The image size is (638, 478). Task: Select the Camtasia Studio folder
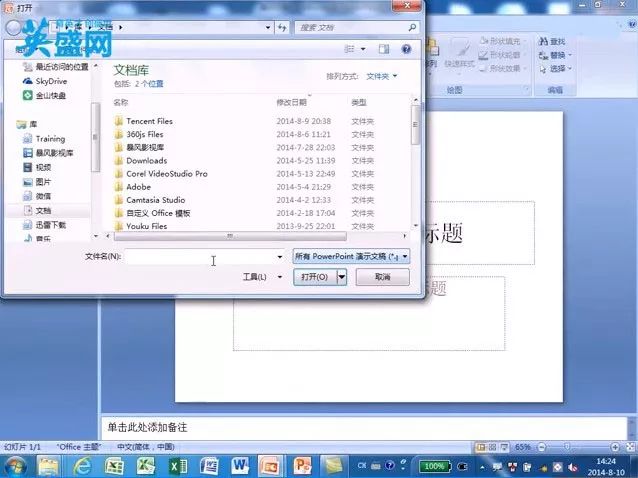pos(155,200)
